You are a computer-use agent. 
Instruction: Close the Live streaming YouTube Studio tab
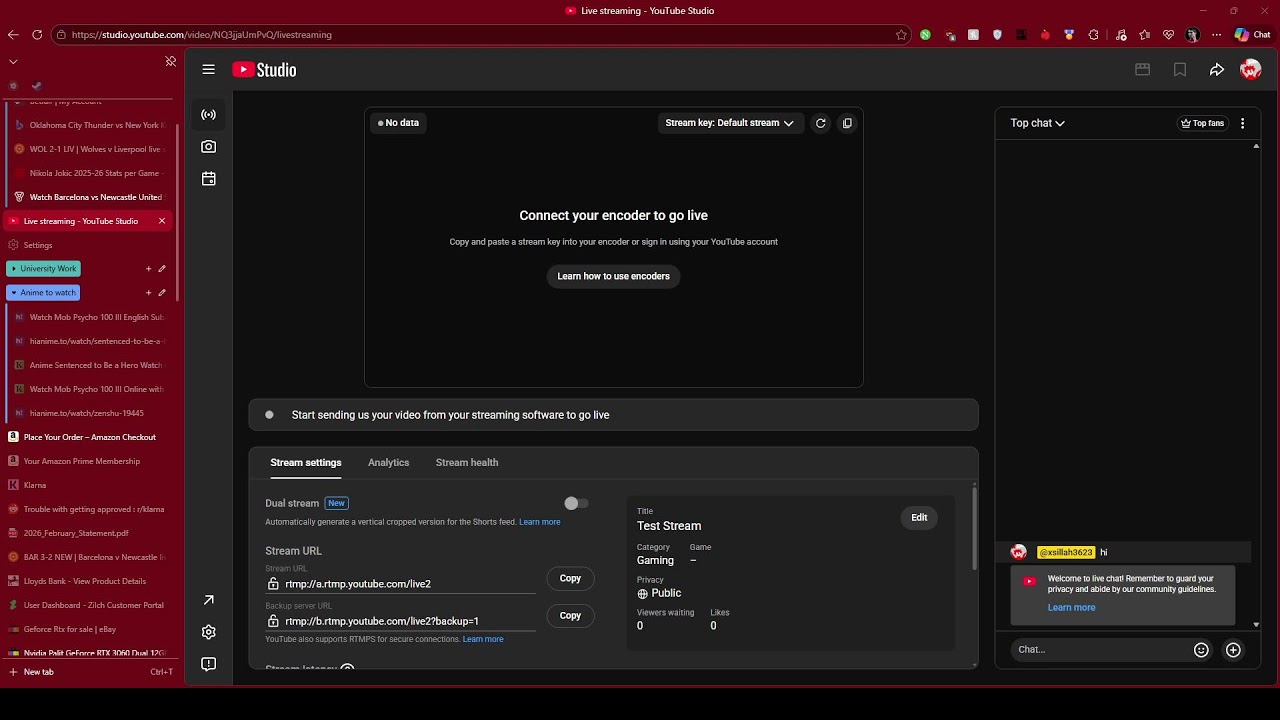[162, 221]
